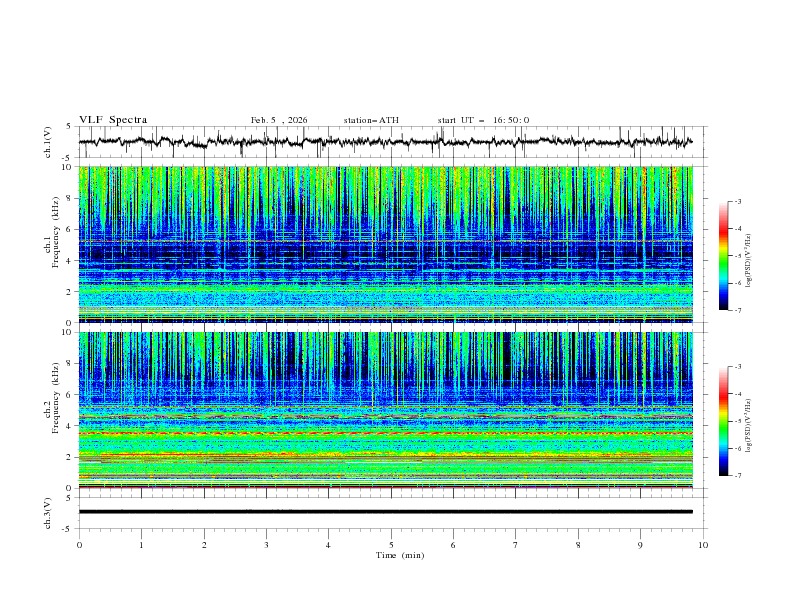
Task: Click the lower PSD color scale bar
Action: 723,421
